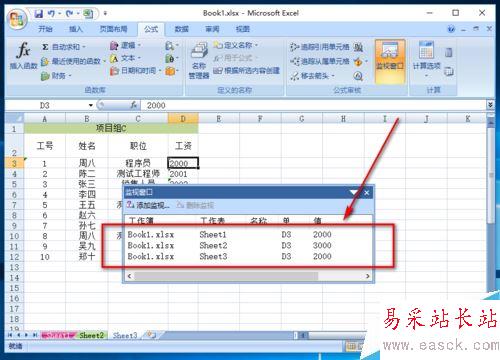Screen dimensions: 500x360
Task: Select column D header
Action: pyautogui.click(x=183, y=119)
